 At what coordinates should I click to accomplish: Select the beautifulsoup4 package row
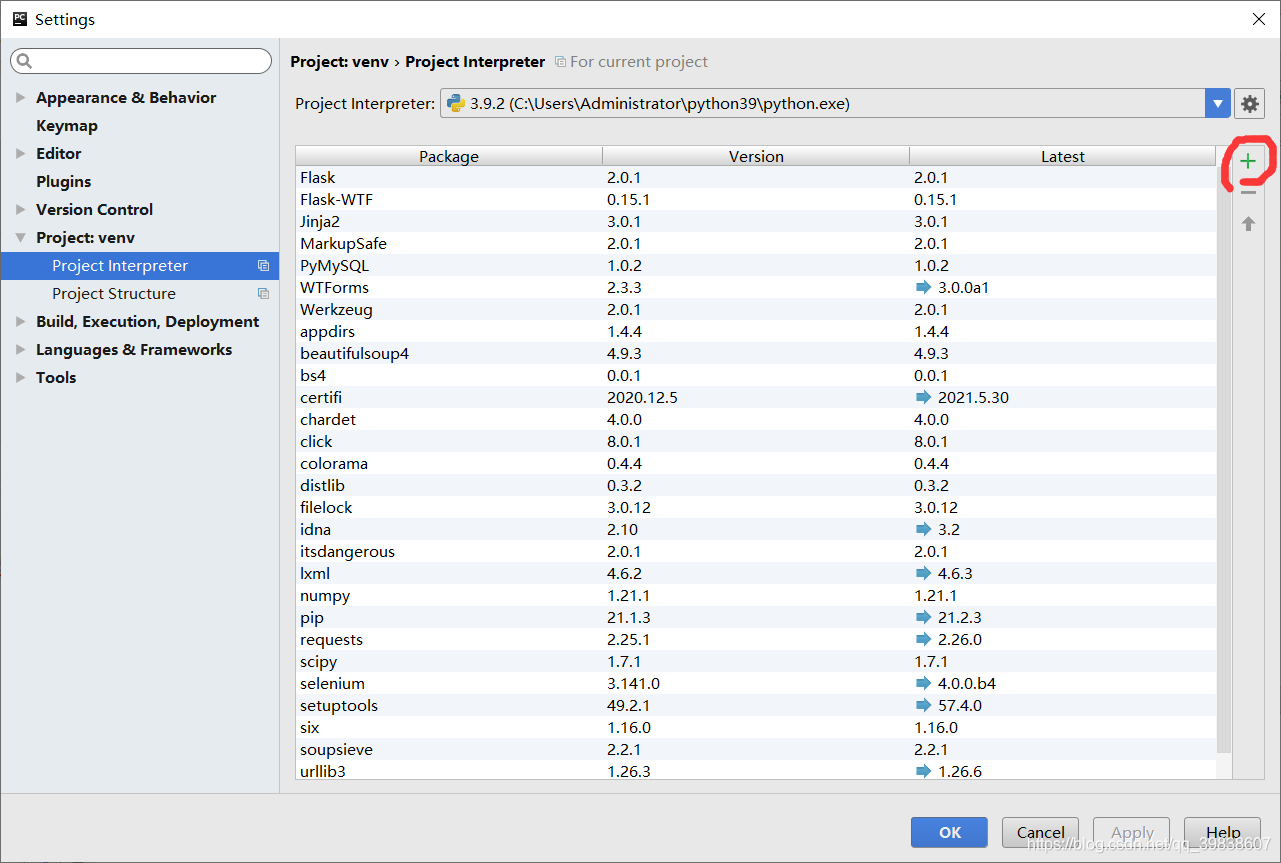(x=756, y=353)
